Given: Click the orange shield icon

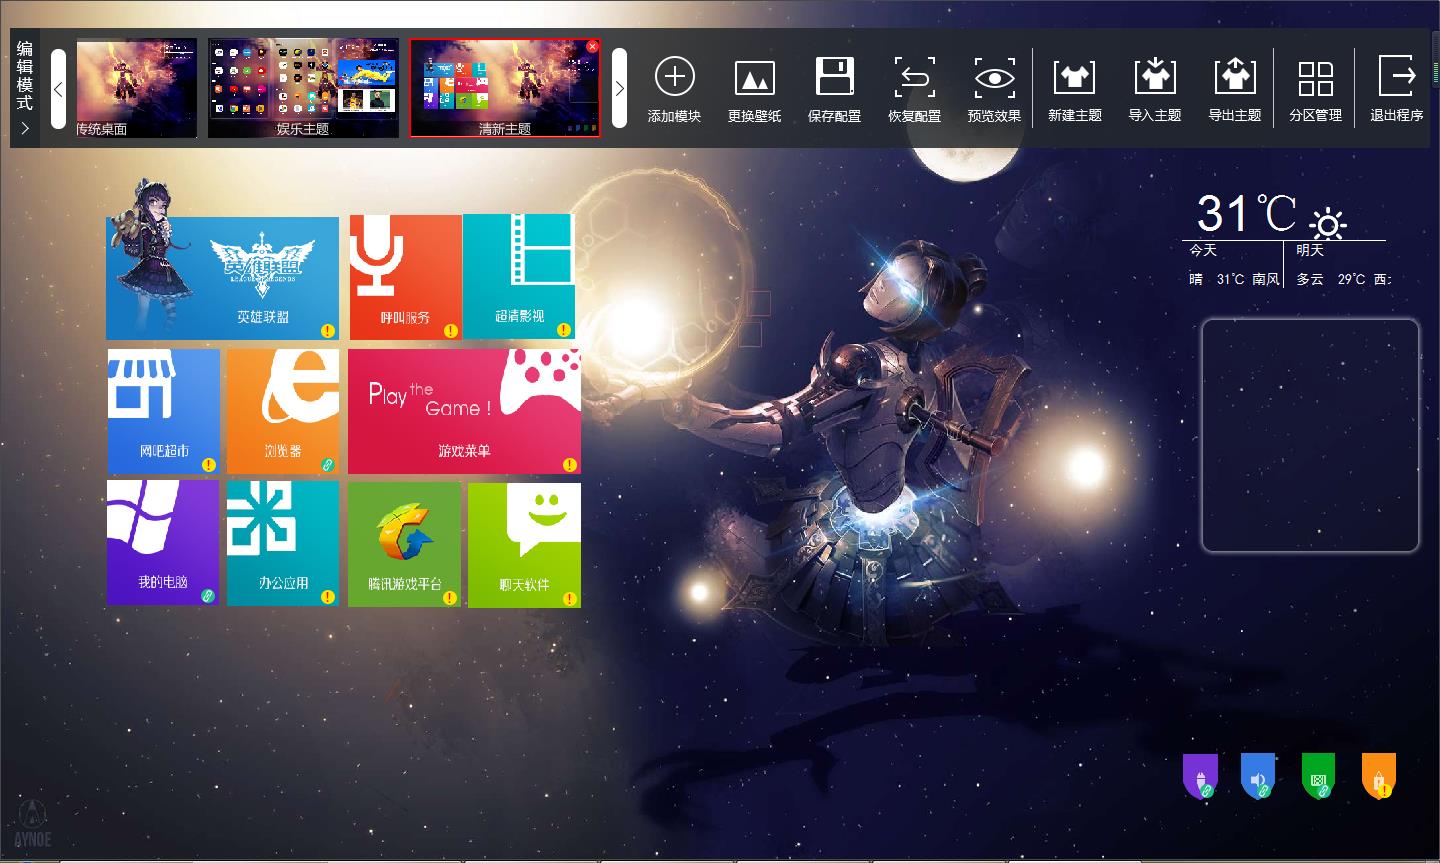Looking at the screenshot, I should 1379,777.
